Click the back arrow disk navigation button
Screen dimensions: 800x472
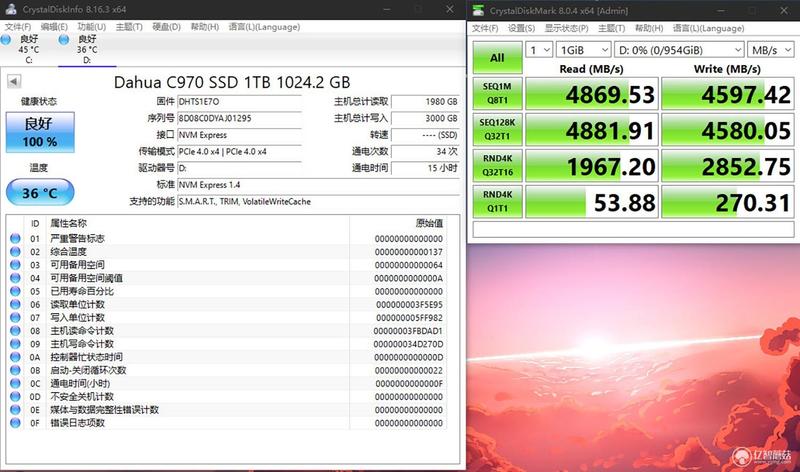pos(14,81)
